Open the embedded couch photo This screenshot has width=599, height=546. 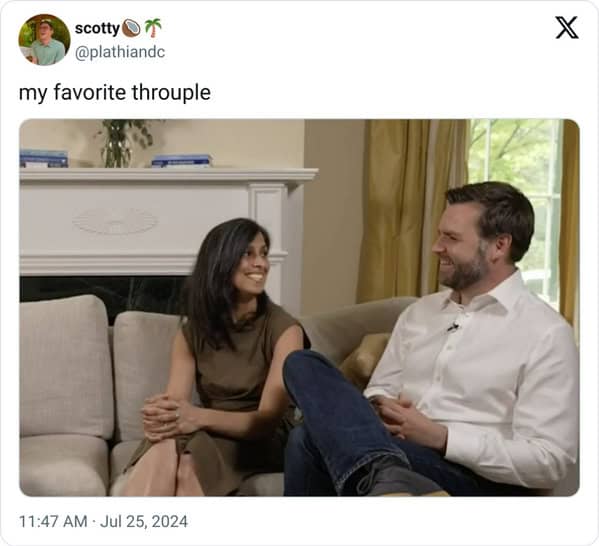pyautogui.click(x=300, y=308)
